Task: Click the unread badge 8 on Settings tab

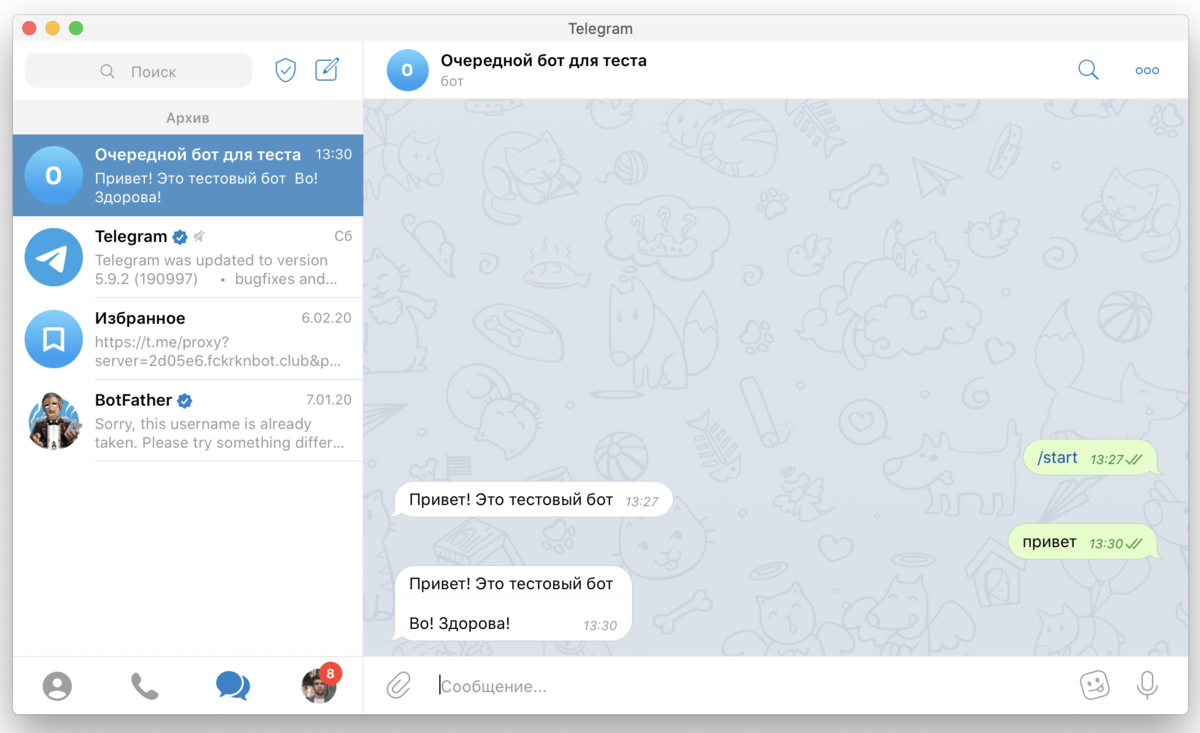Action: (330, 672)
